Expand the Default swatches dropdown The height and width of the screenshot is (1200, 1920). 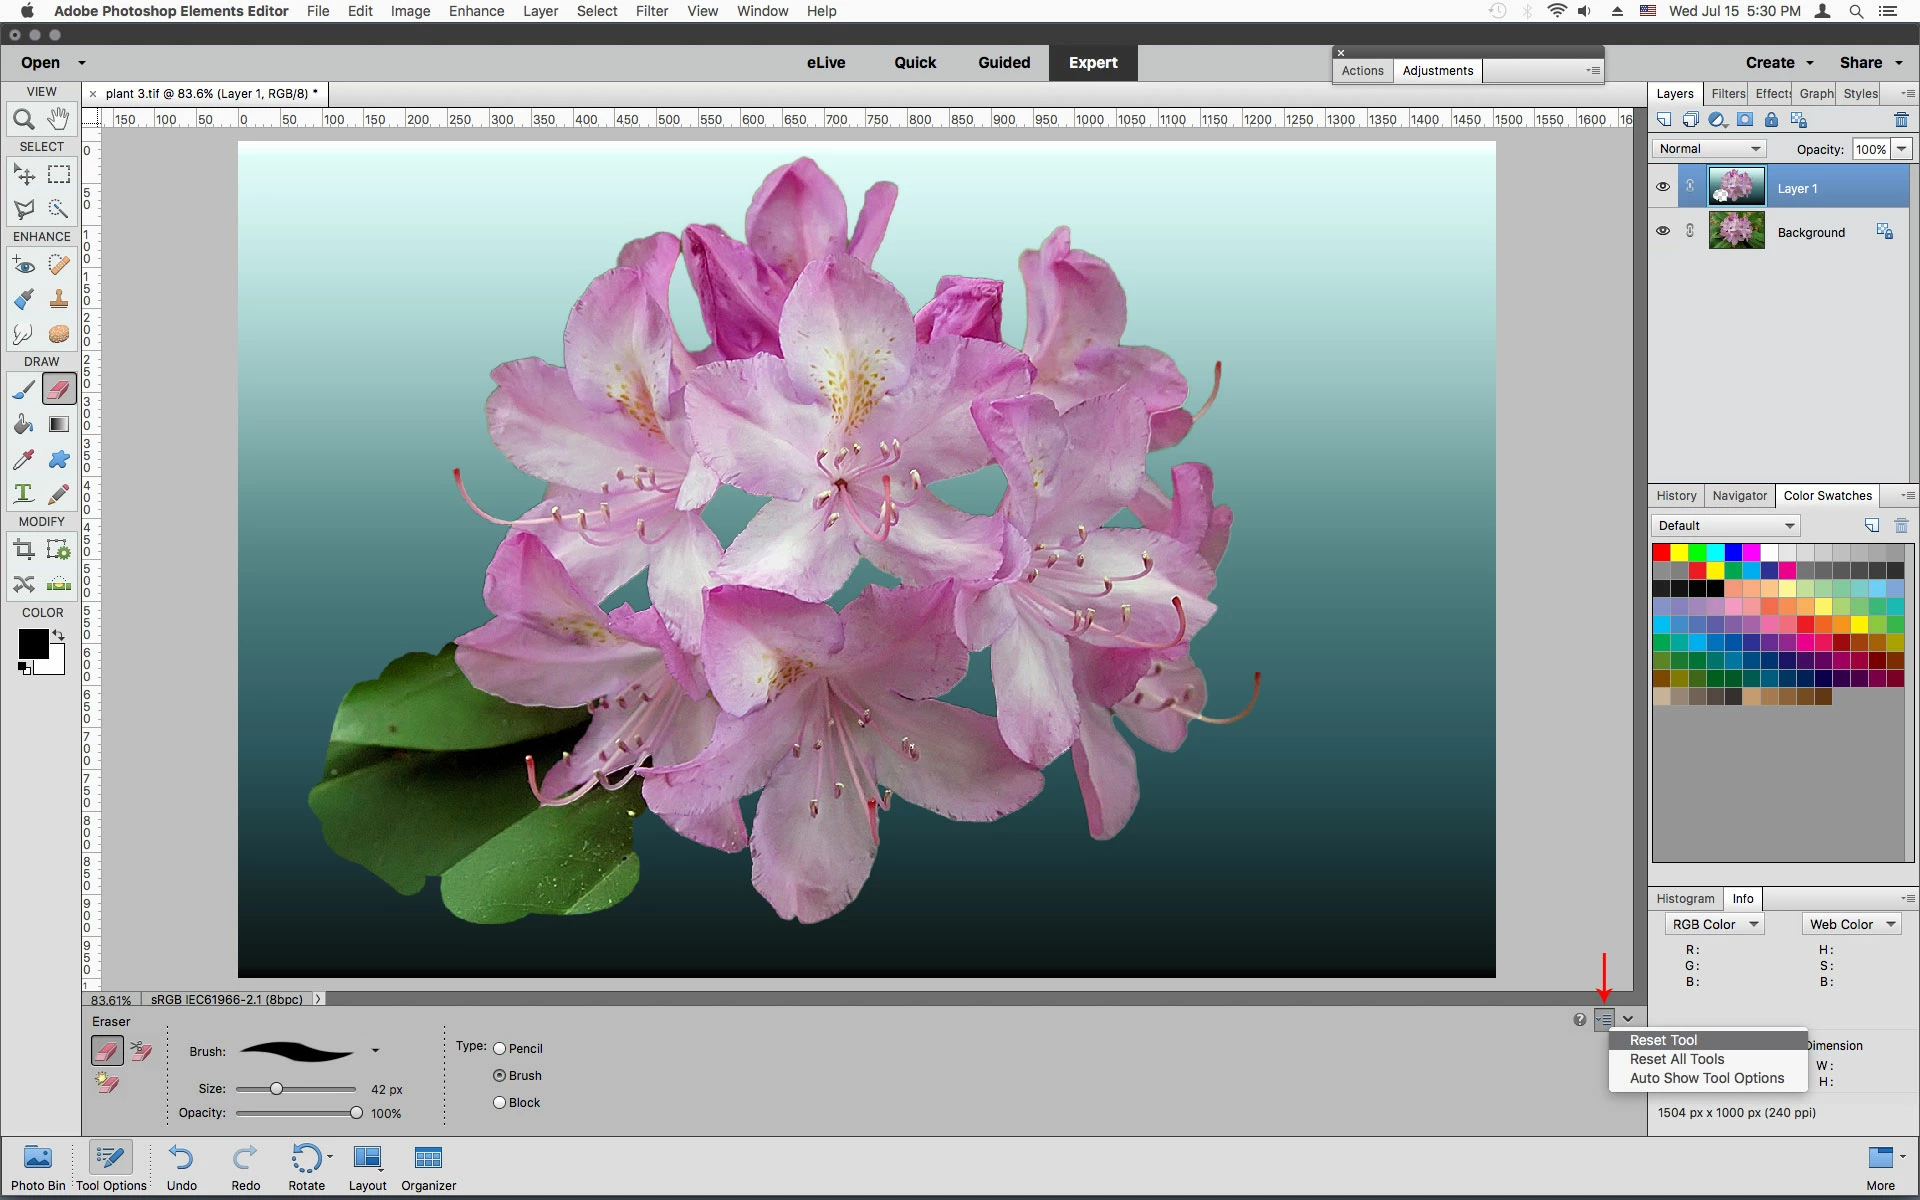point(1726,526)
